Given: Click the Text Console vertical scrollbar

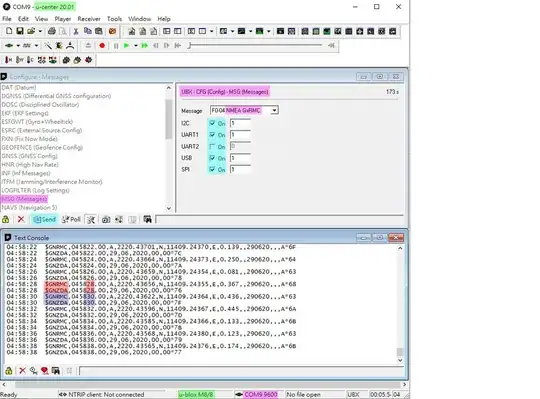Looking at the screenshot, I should click(400, 304).
